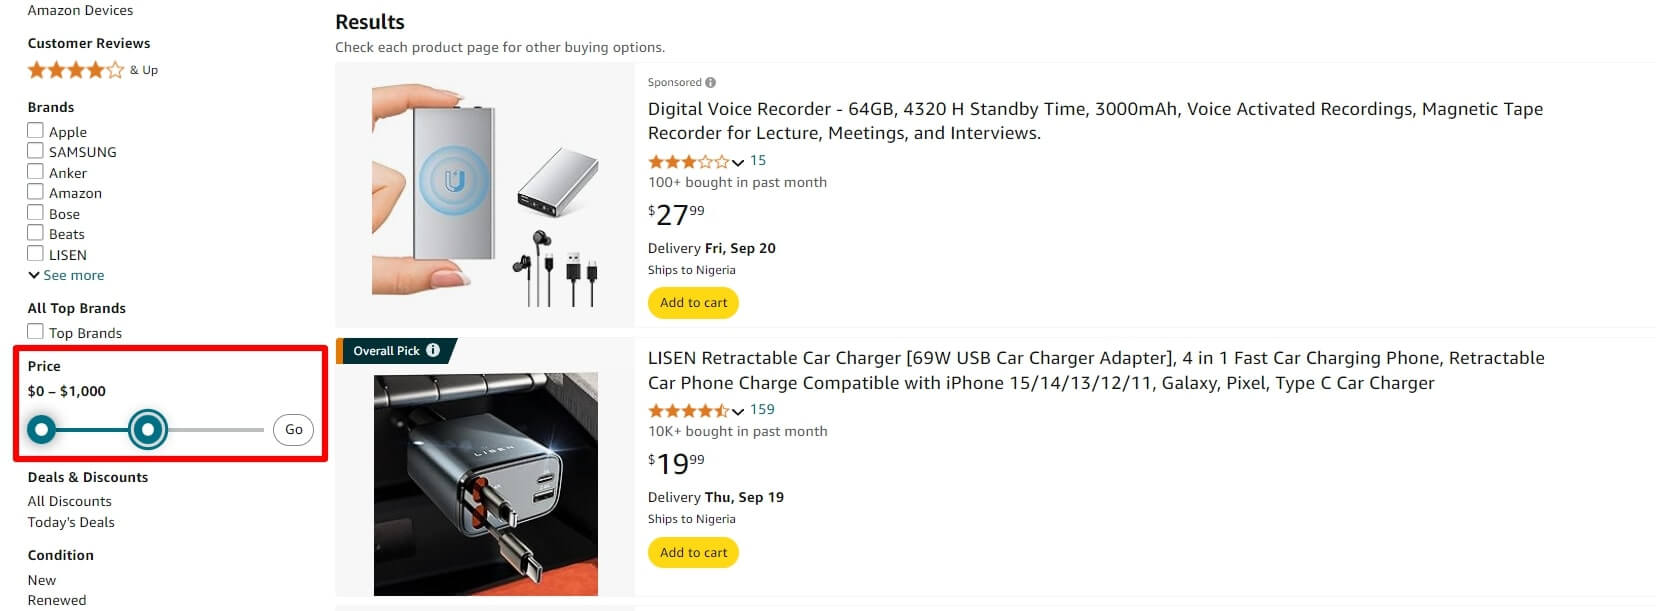Image resolution: width=1656 pixels, height=611 pixels.
Task: Open the Digital Voice Recorder product image
Action: (485, 194)
